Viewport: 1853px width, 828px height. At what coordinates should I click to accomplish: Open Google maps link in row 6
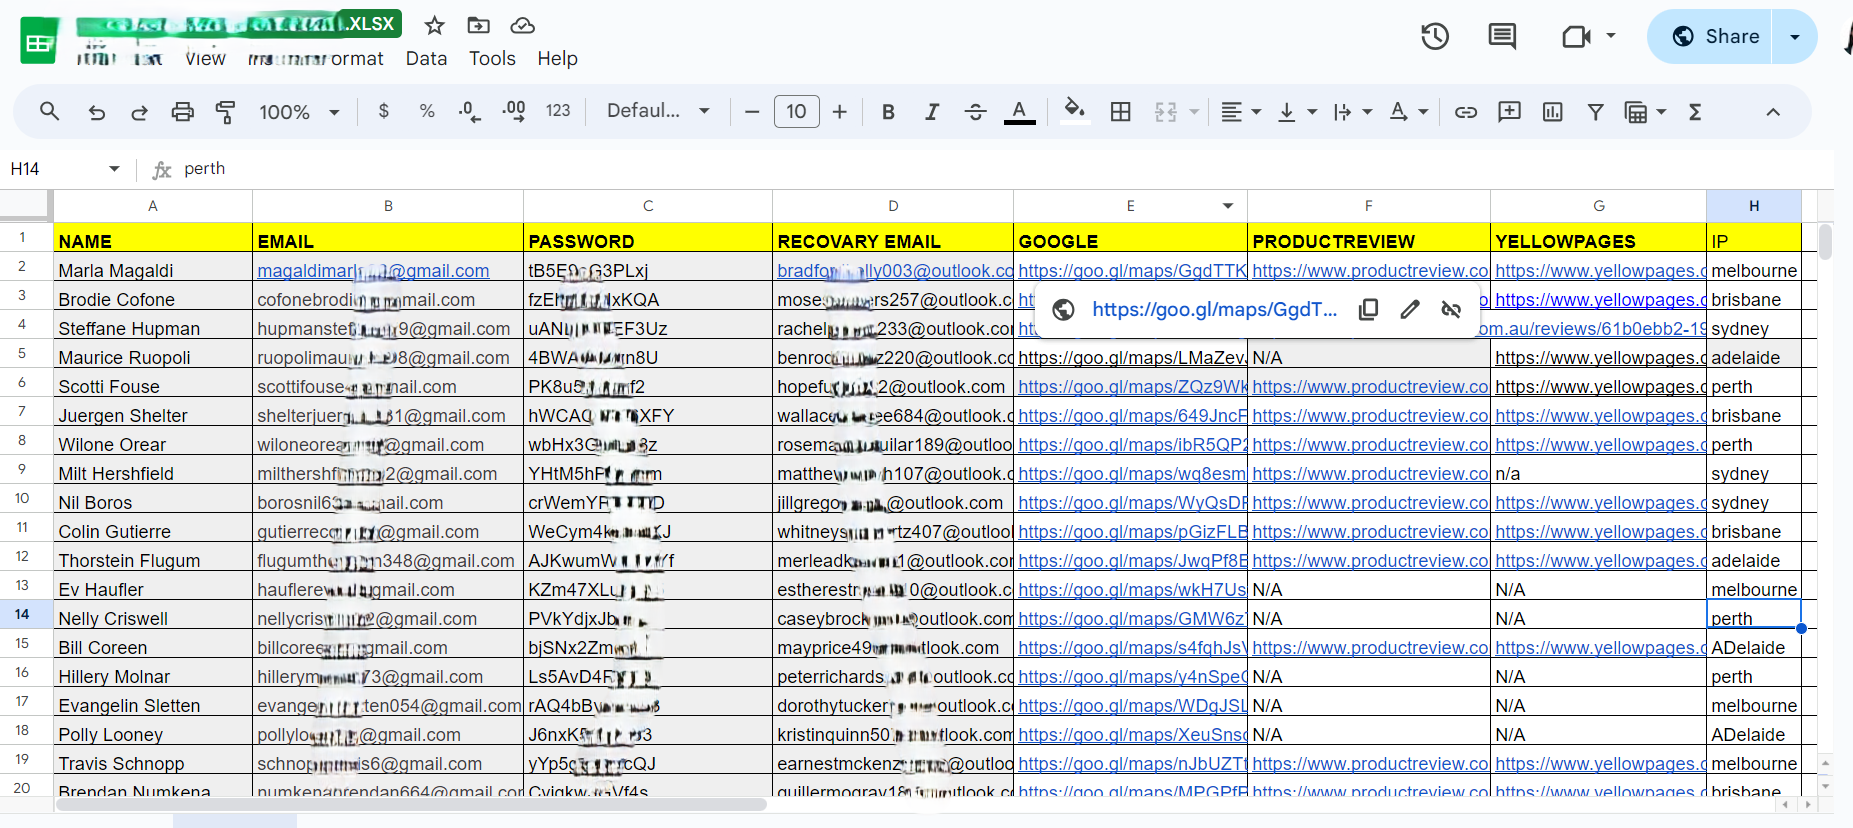click(x=1132, y=387)
